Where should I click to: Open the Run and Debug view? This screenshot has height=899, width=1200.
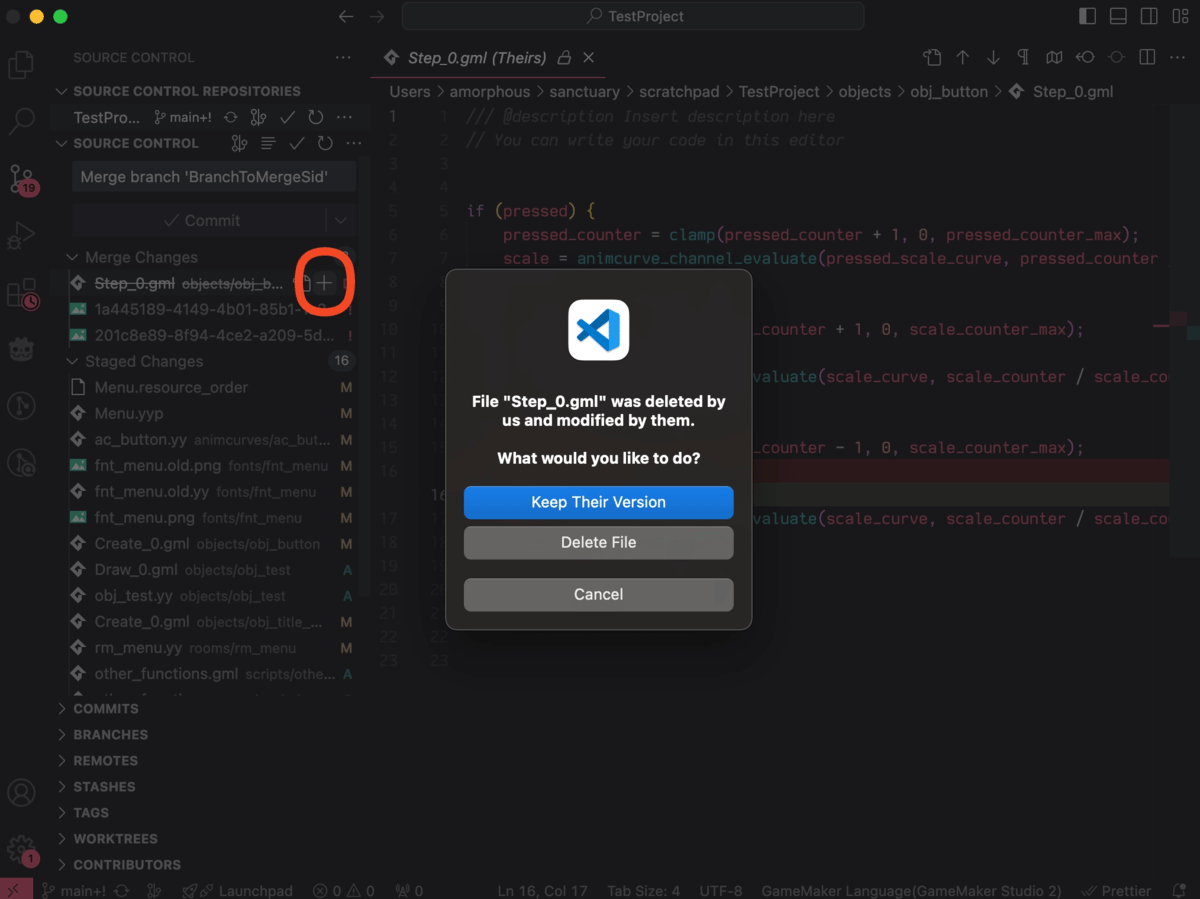coord(21,236)
